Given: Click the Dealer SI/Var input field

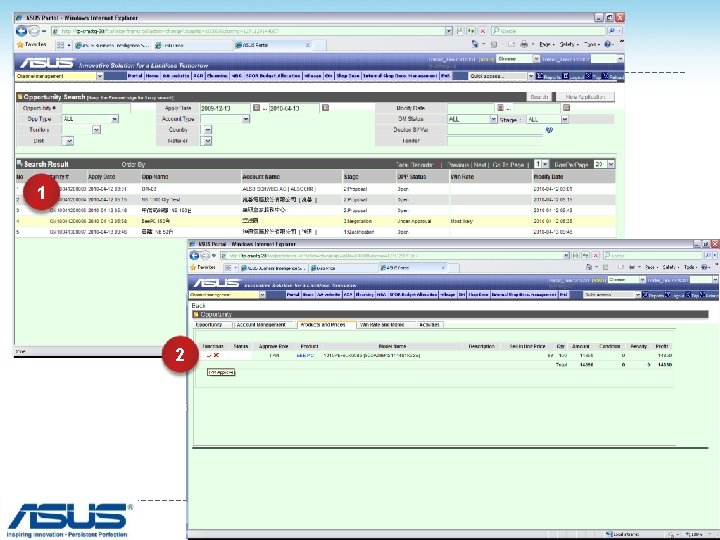Looking at the screenshot, I should [495, 130].
